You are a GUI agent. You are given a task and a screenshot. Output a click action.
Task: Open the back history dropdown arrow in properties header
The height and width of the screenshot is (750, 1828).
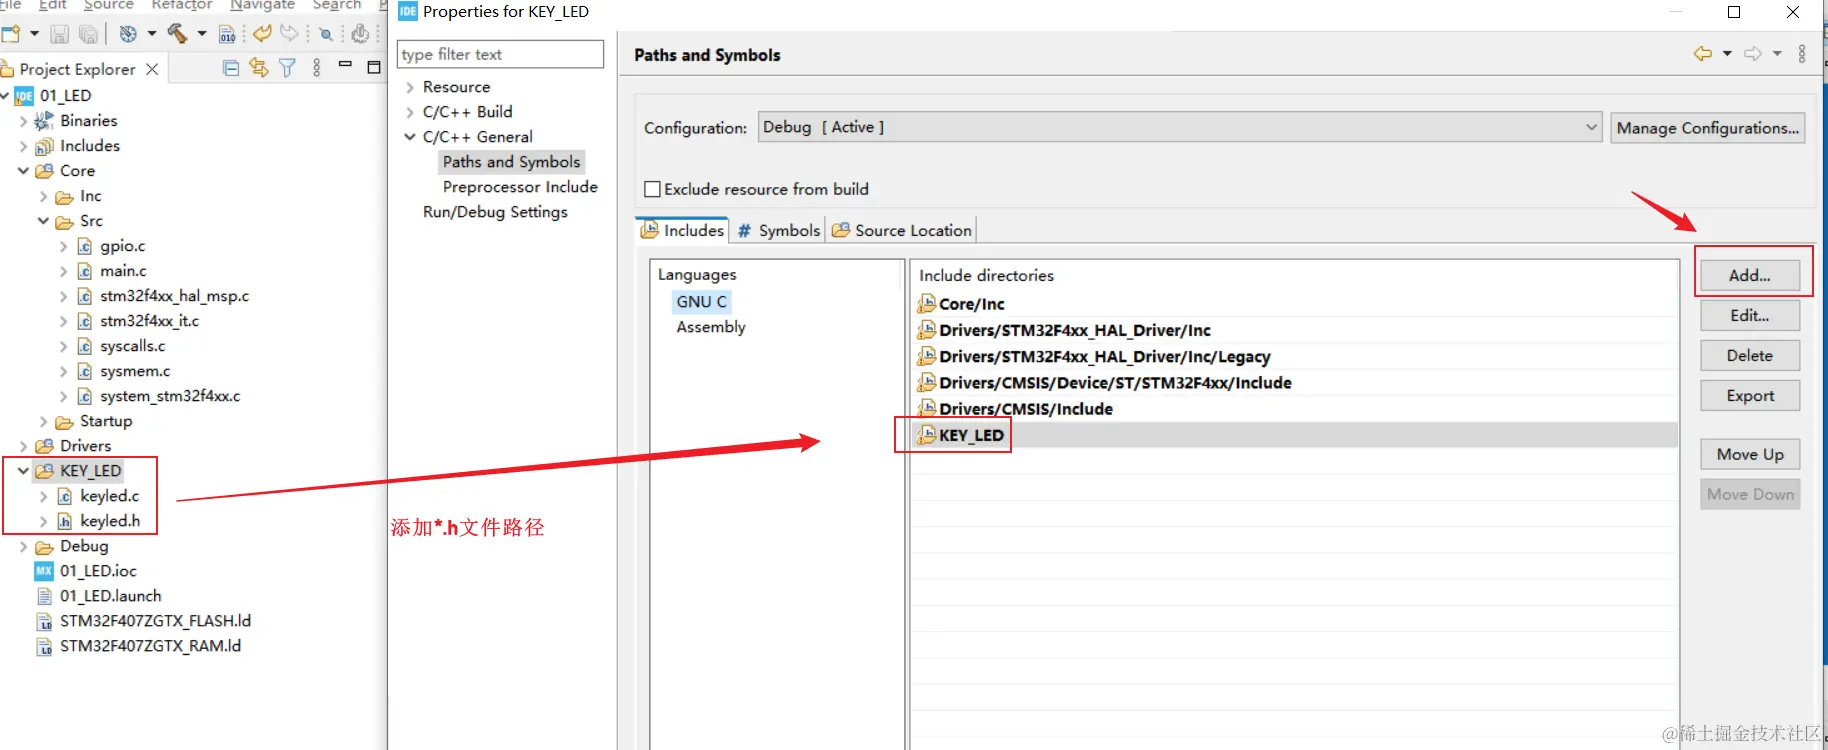pyautogui.click(x=1727, y=54)
